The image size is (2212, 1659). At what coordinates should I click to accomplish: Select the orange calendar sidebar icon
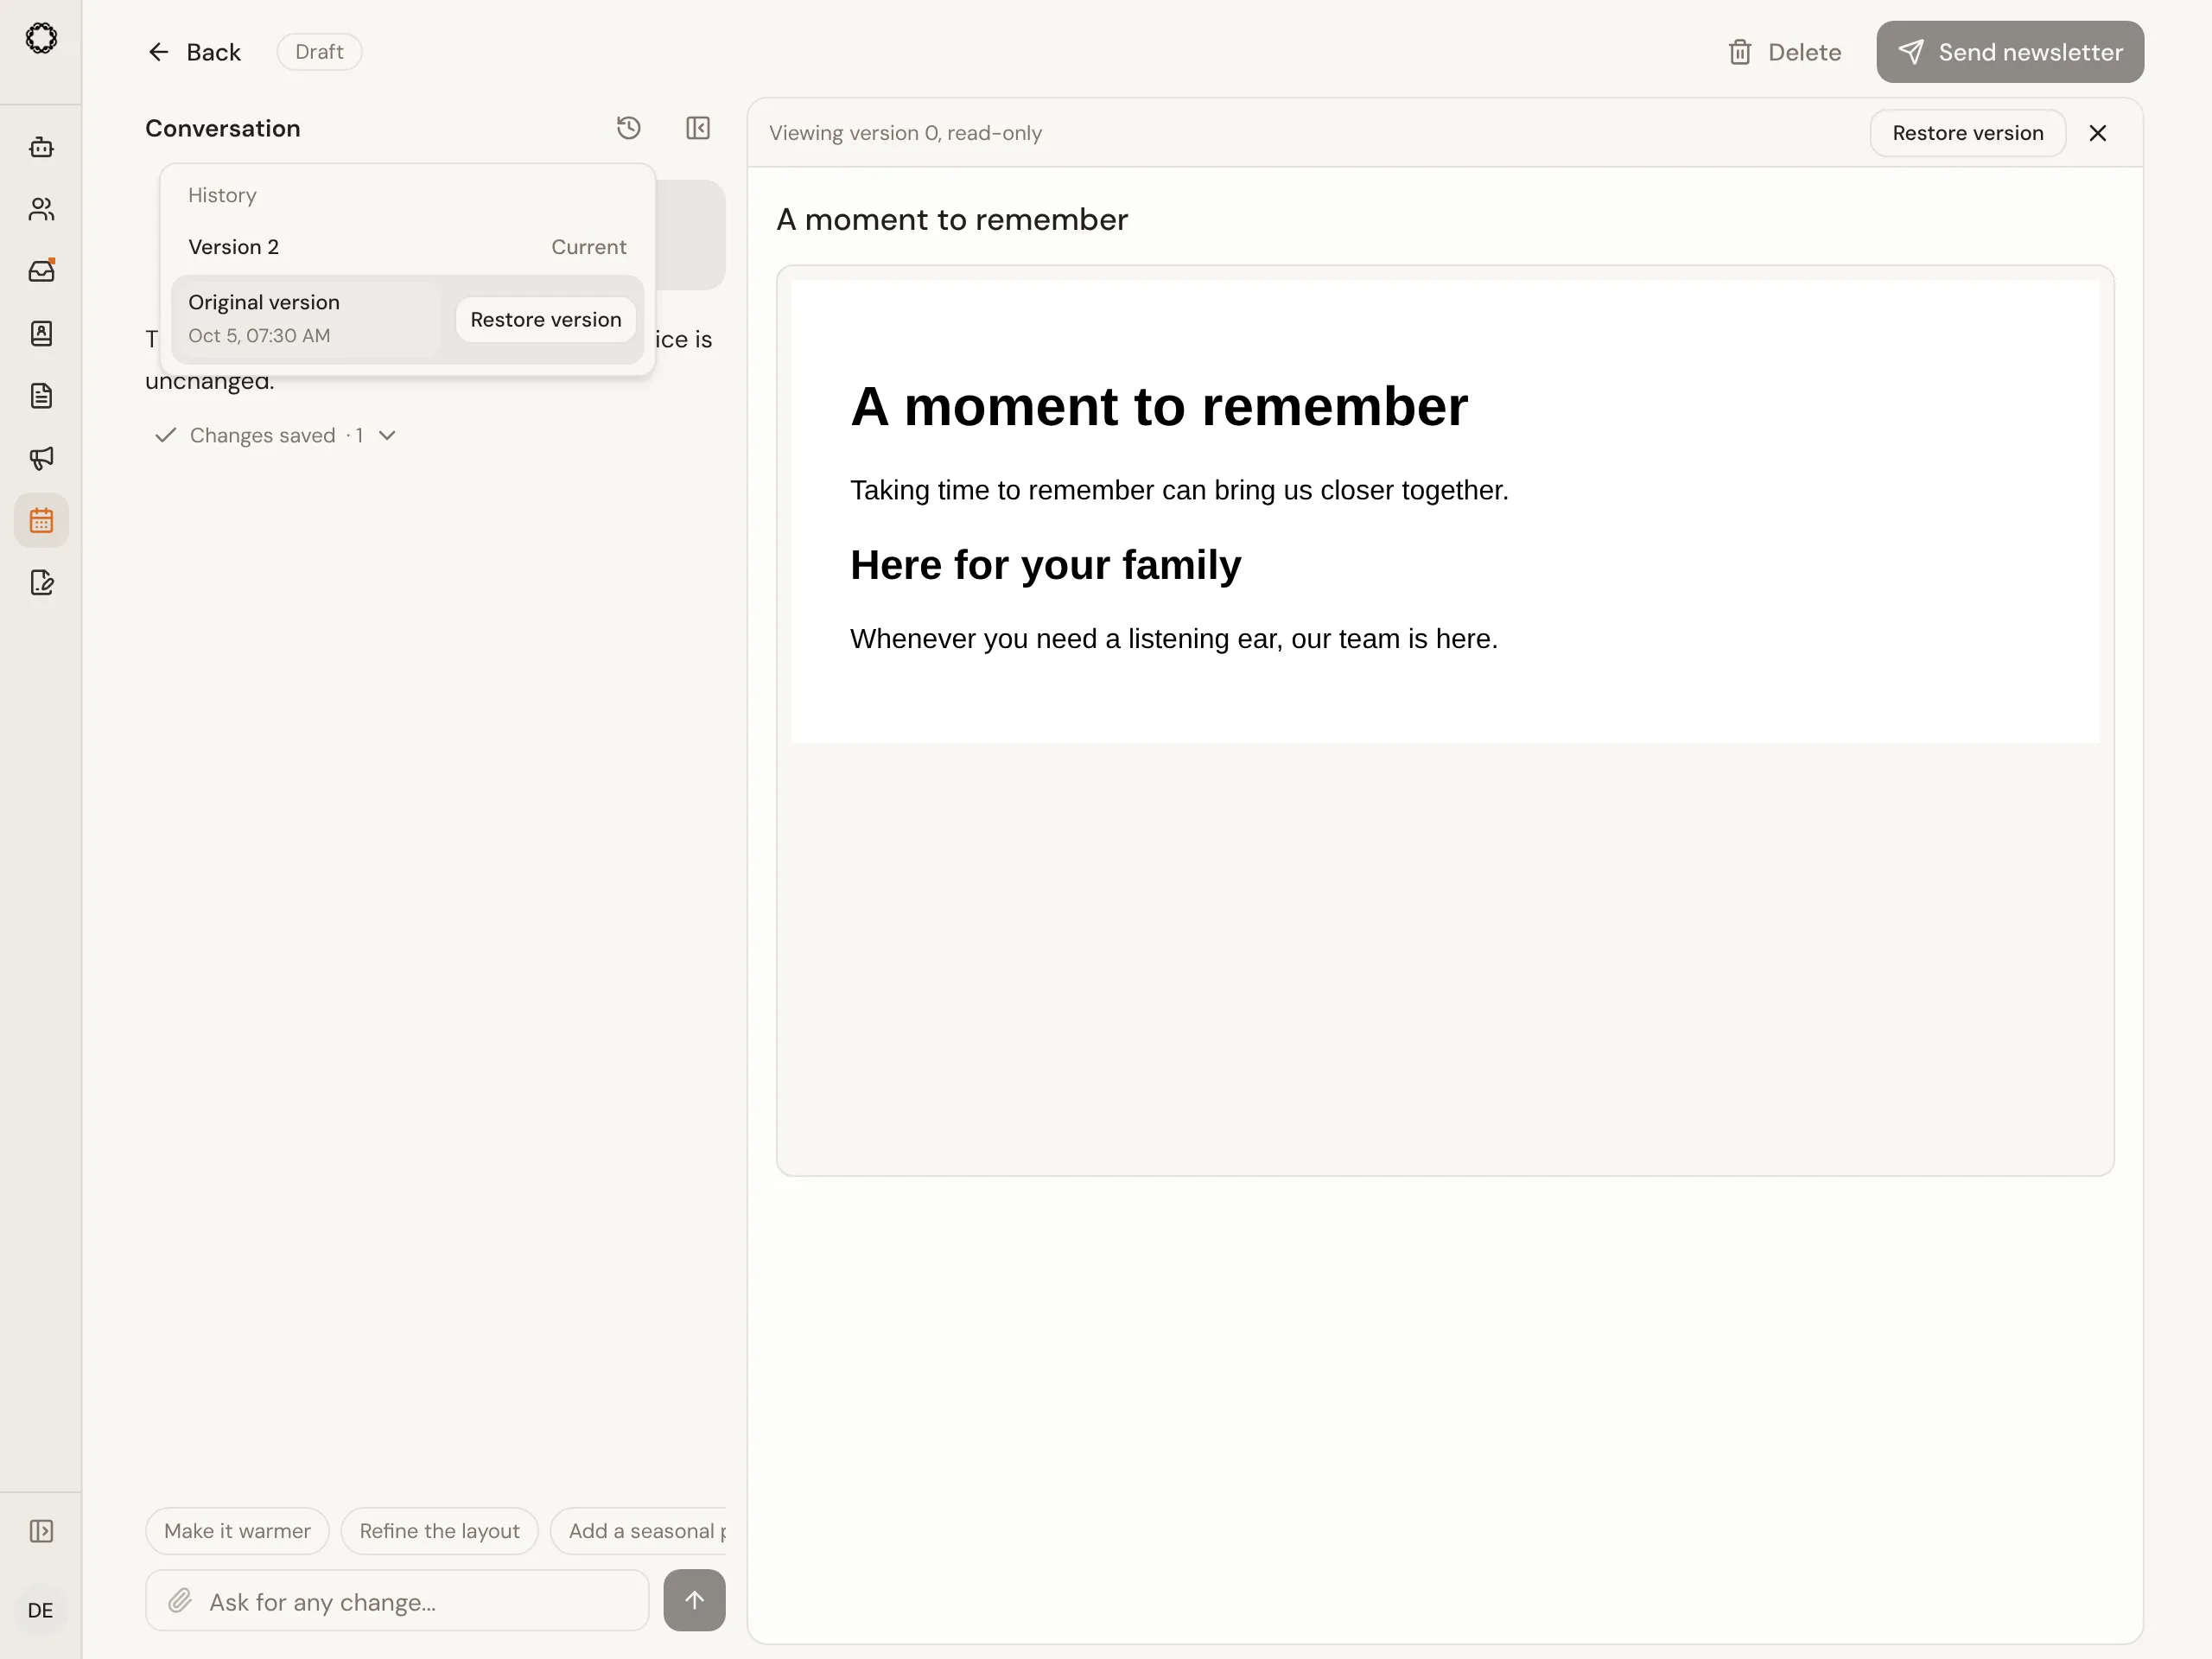pos(41,520)
